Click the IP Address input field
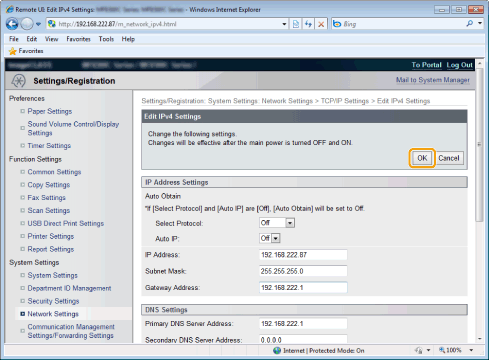Image resolution: width=489 pixels, height=360 pixels. (x=303, y=255)
